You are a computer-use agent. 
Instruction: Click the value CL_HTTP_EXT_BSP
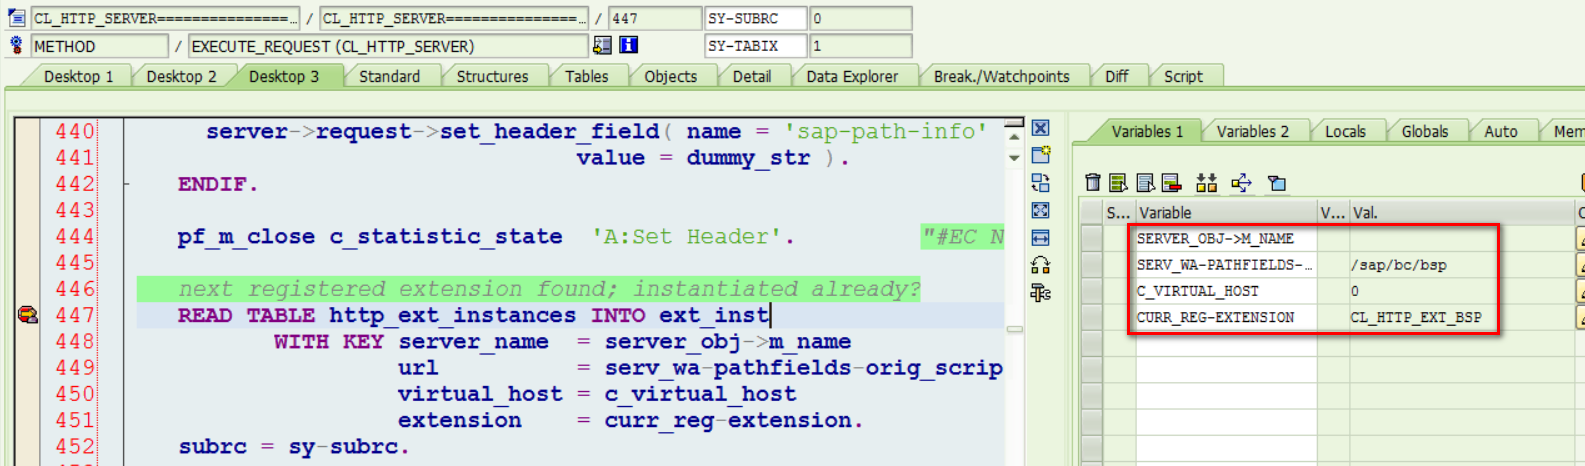point(1416,317)
